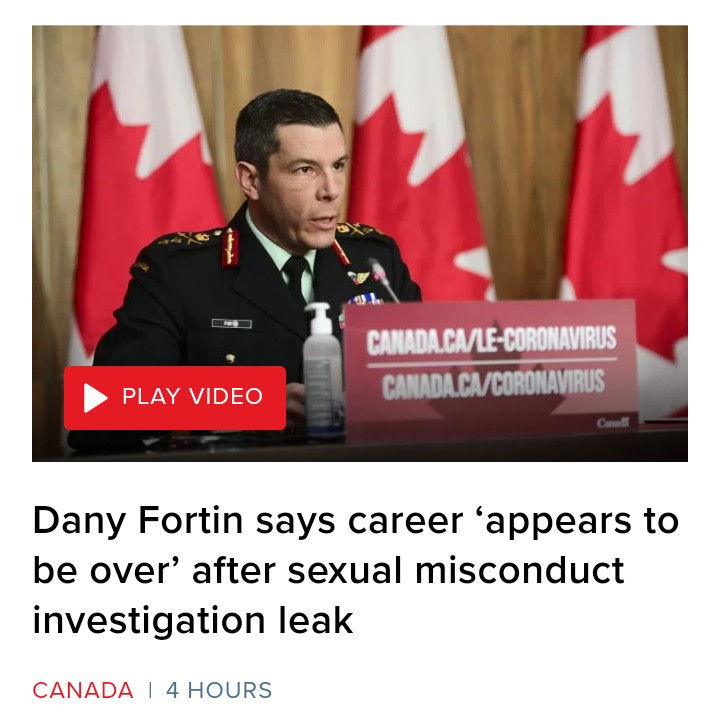The height and width of the screenshot is (714, 720).
Task: Open the CANADA category link
Action: (x=83, y=690)
